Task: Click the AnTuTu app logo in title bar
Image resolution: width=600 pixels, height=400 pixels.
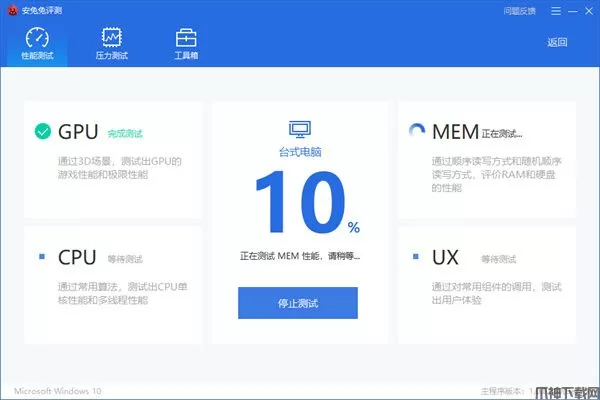Action: (13, 10)
